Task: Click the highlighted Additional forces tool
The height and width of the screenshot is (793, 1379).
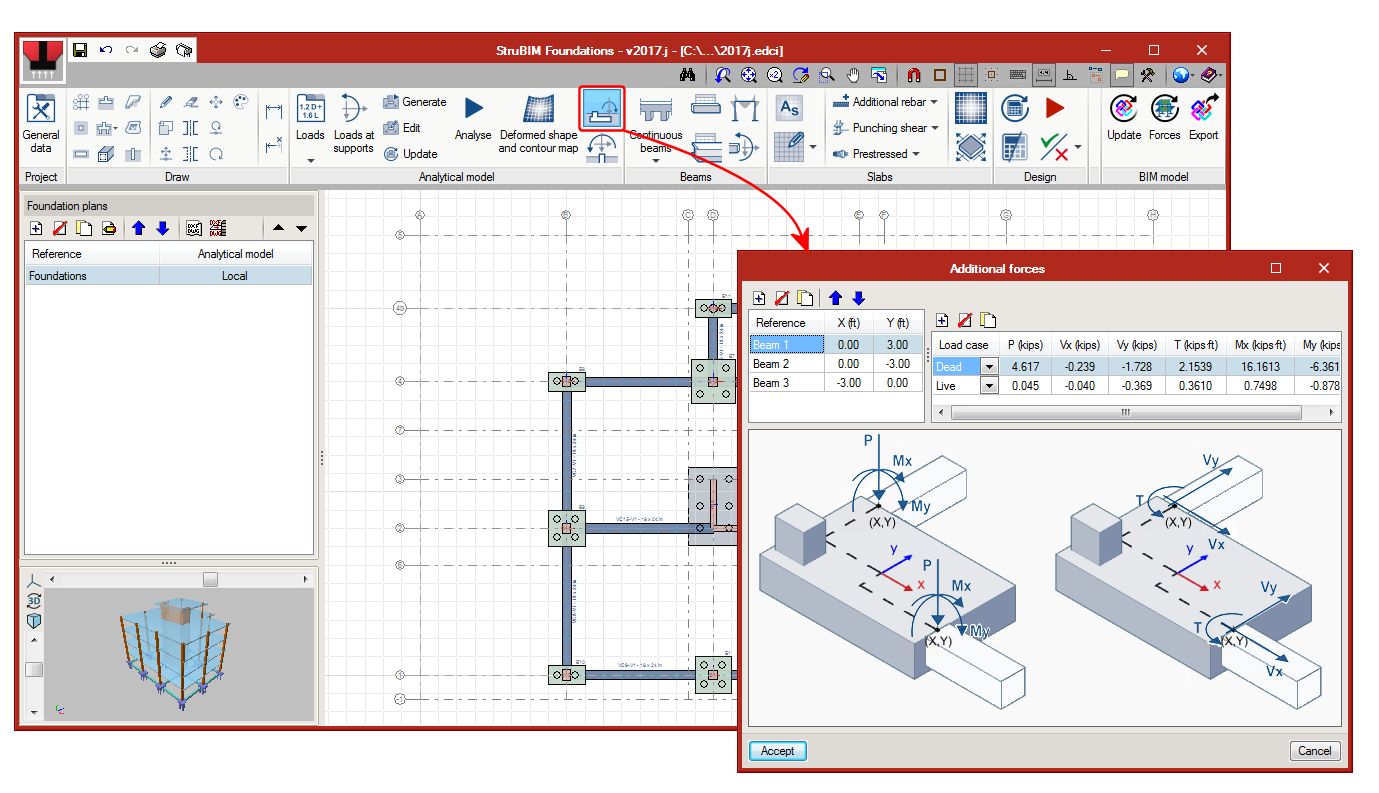Action: (x=601, y=107)
